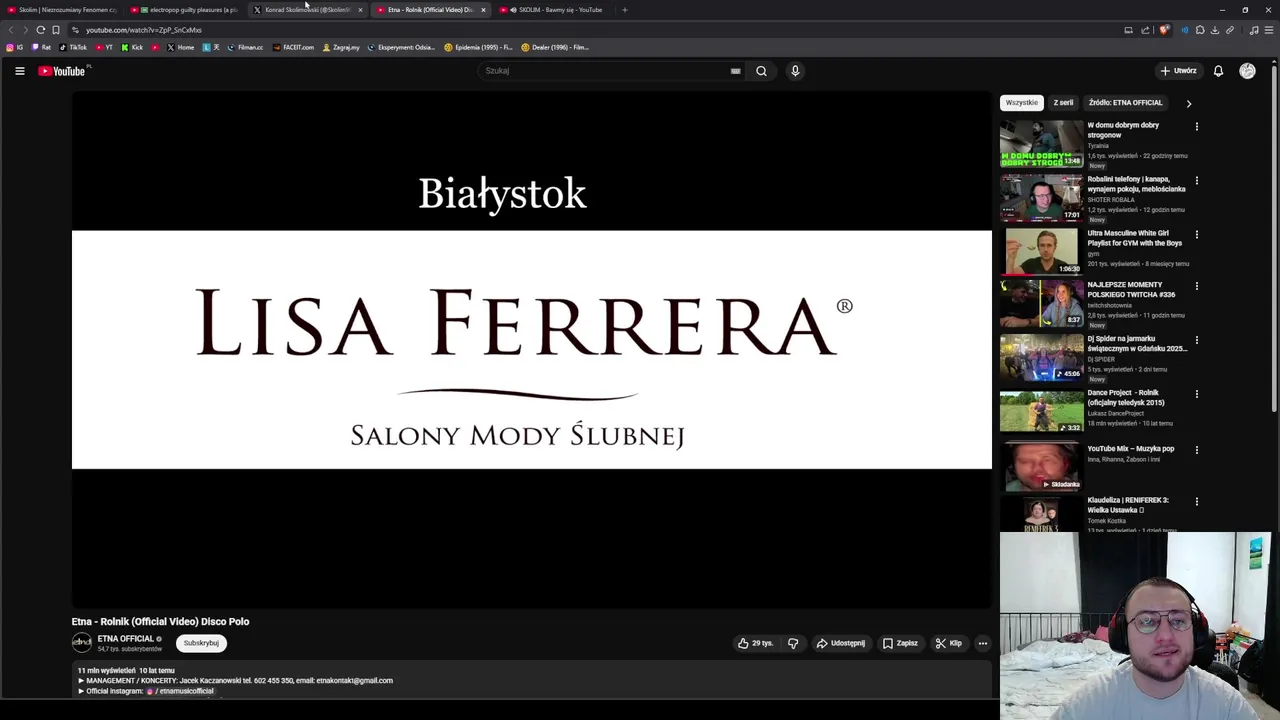Open ETNA OFFICIAL channel avatar
Image resolution: width=1280 pixels, height=720 pixels.
tap(82, 643)
